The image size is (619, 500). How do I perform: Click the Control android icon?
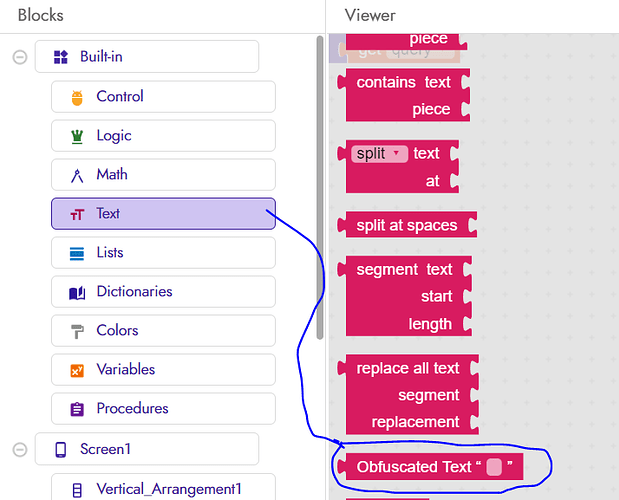click(x=77, y=97)
